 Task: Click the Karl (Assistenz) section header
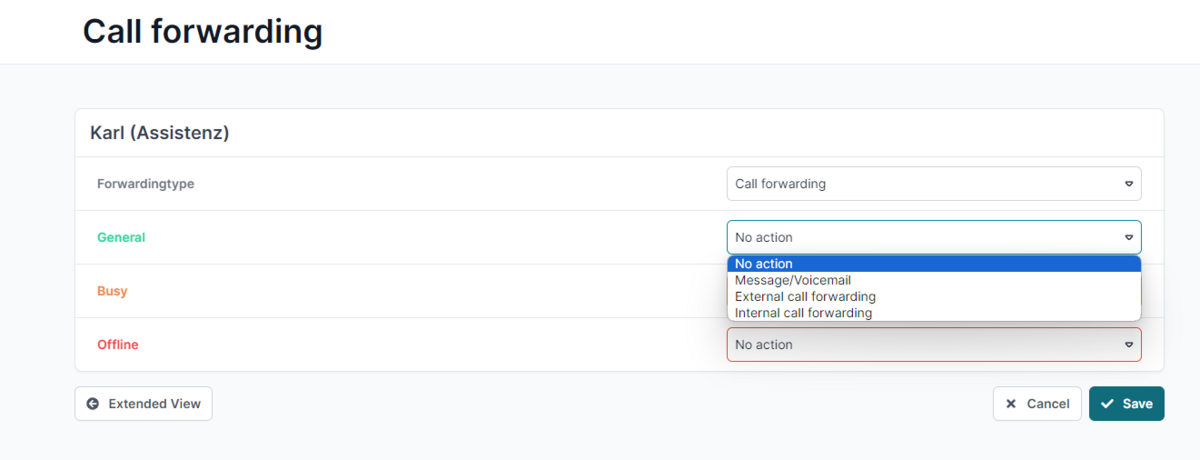[x=160, y=132]
